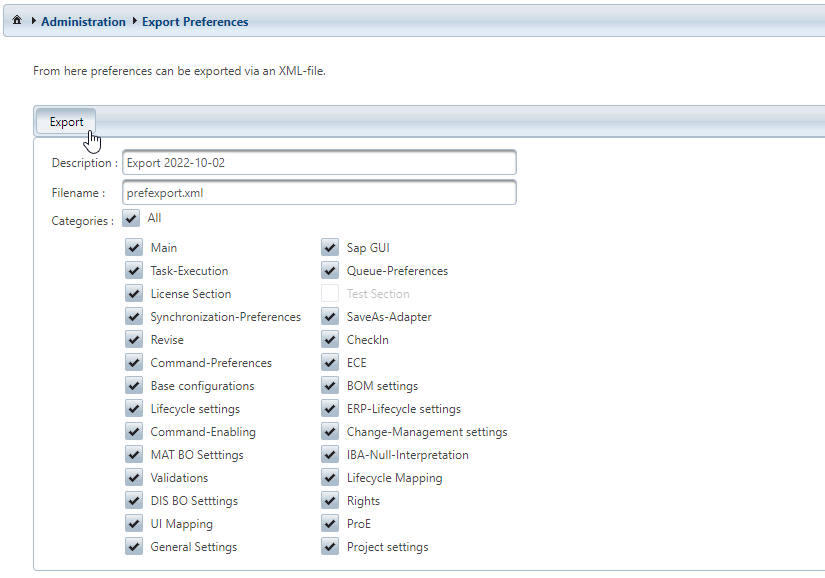Click into the Description text field
Image resolution: width=825 pixels, height=578 pixels.
319,163
